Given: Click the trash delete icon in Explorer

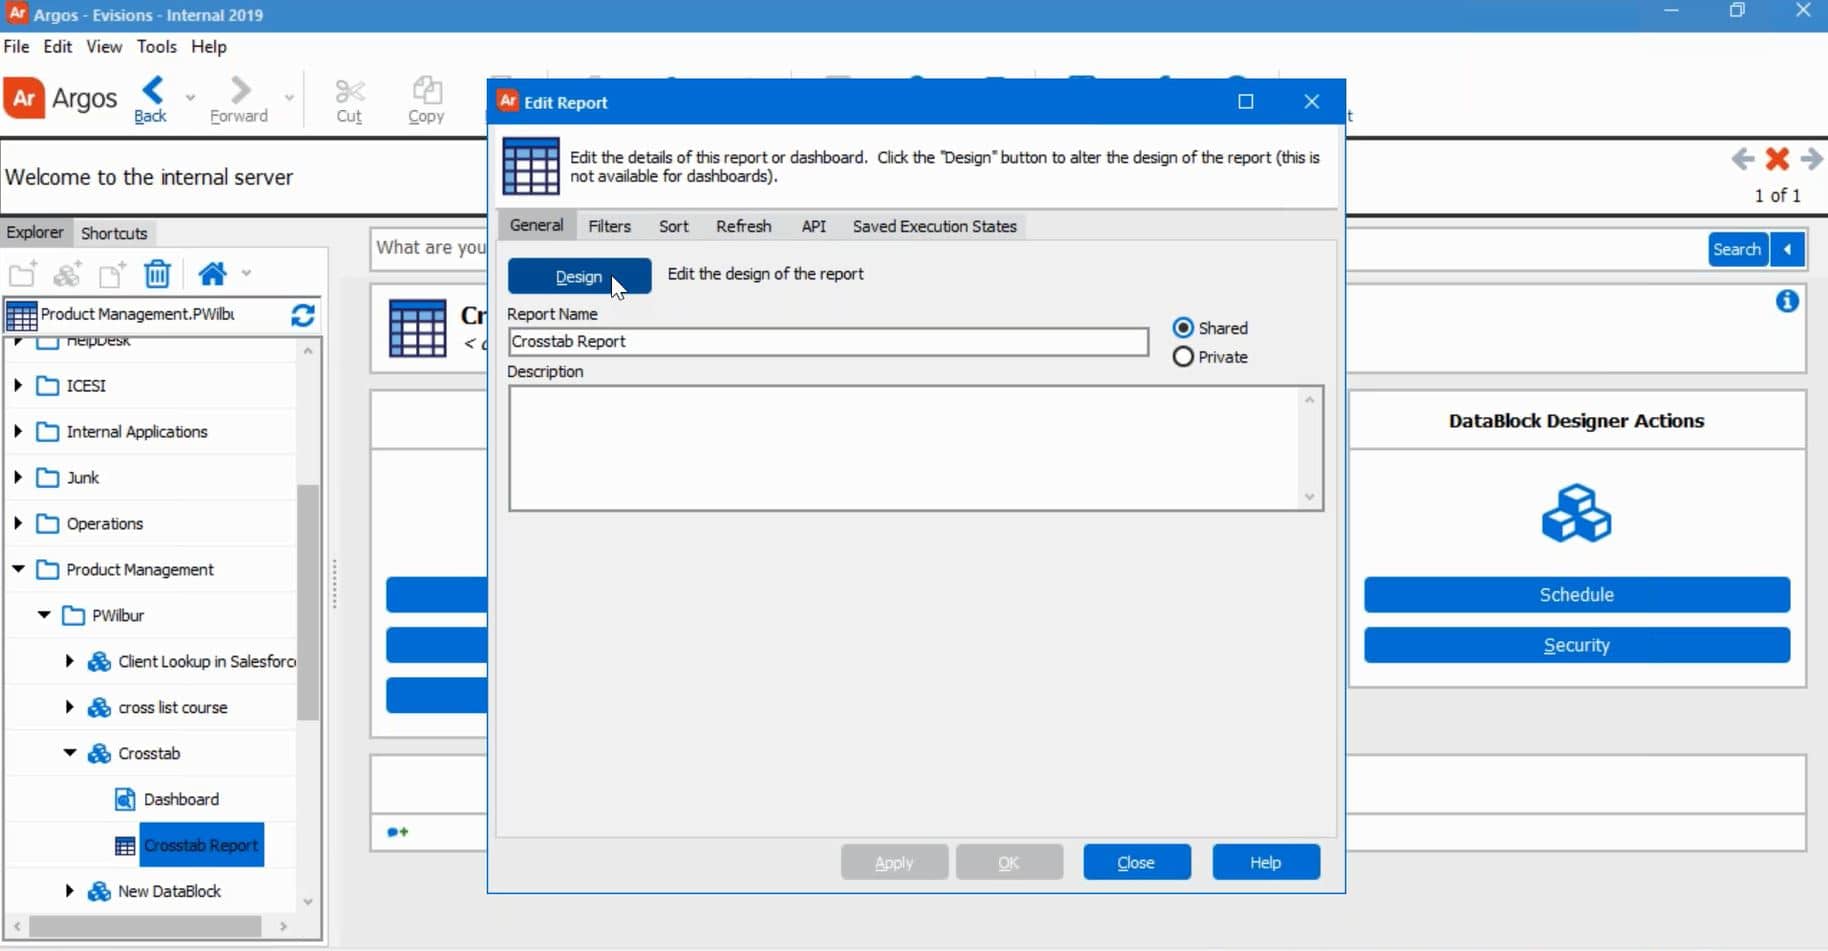Looking at the screenshot, I should pos(157,274).
